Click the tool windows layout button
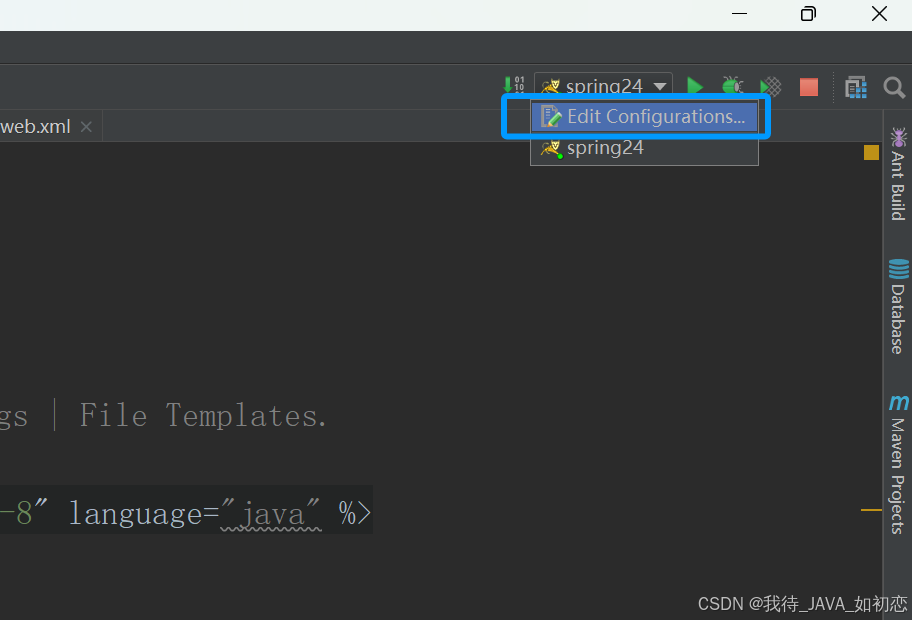Viewport: 912px width, 620px height. pyautogui.click(x=856, y=87)
